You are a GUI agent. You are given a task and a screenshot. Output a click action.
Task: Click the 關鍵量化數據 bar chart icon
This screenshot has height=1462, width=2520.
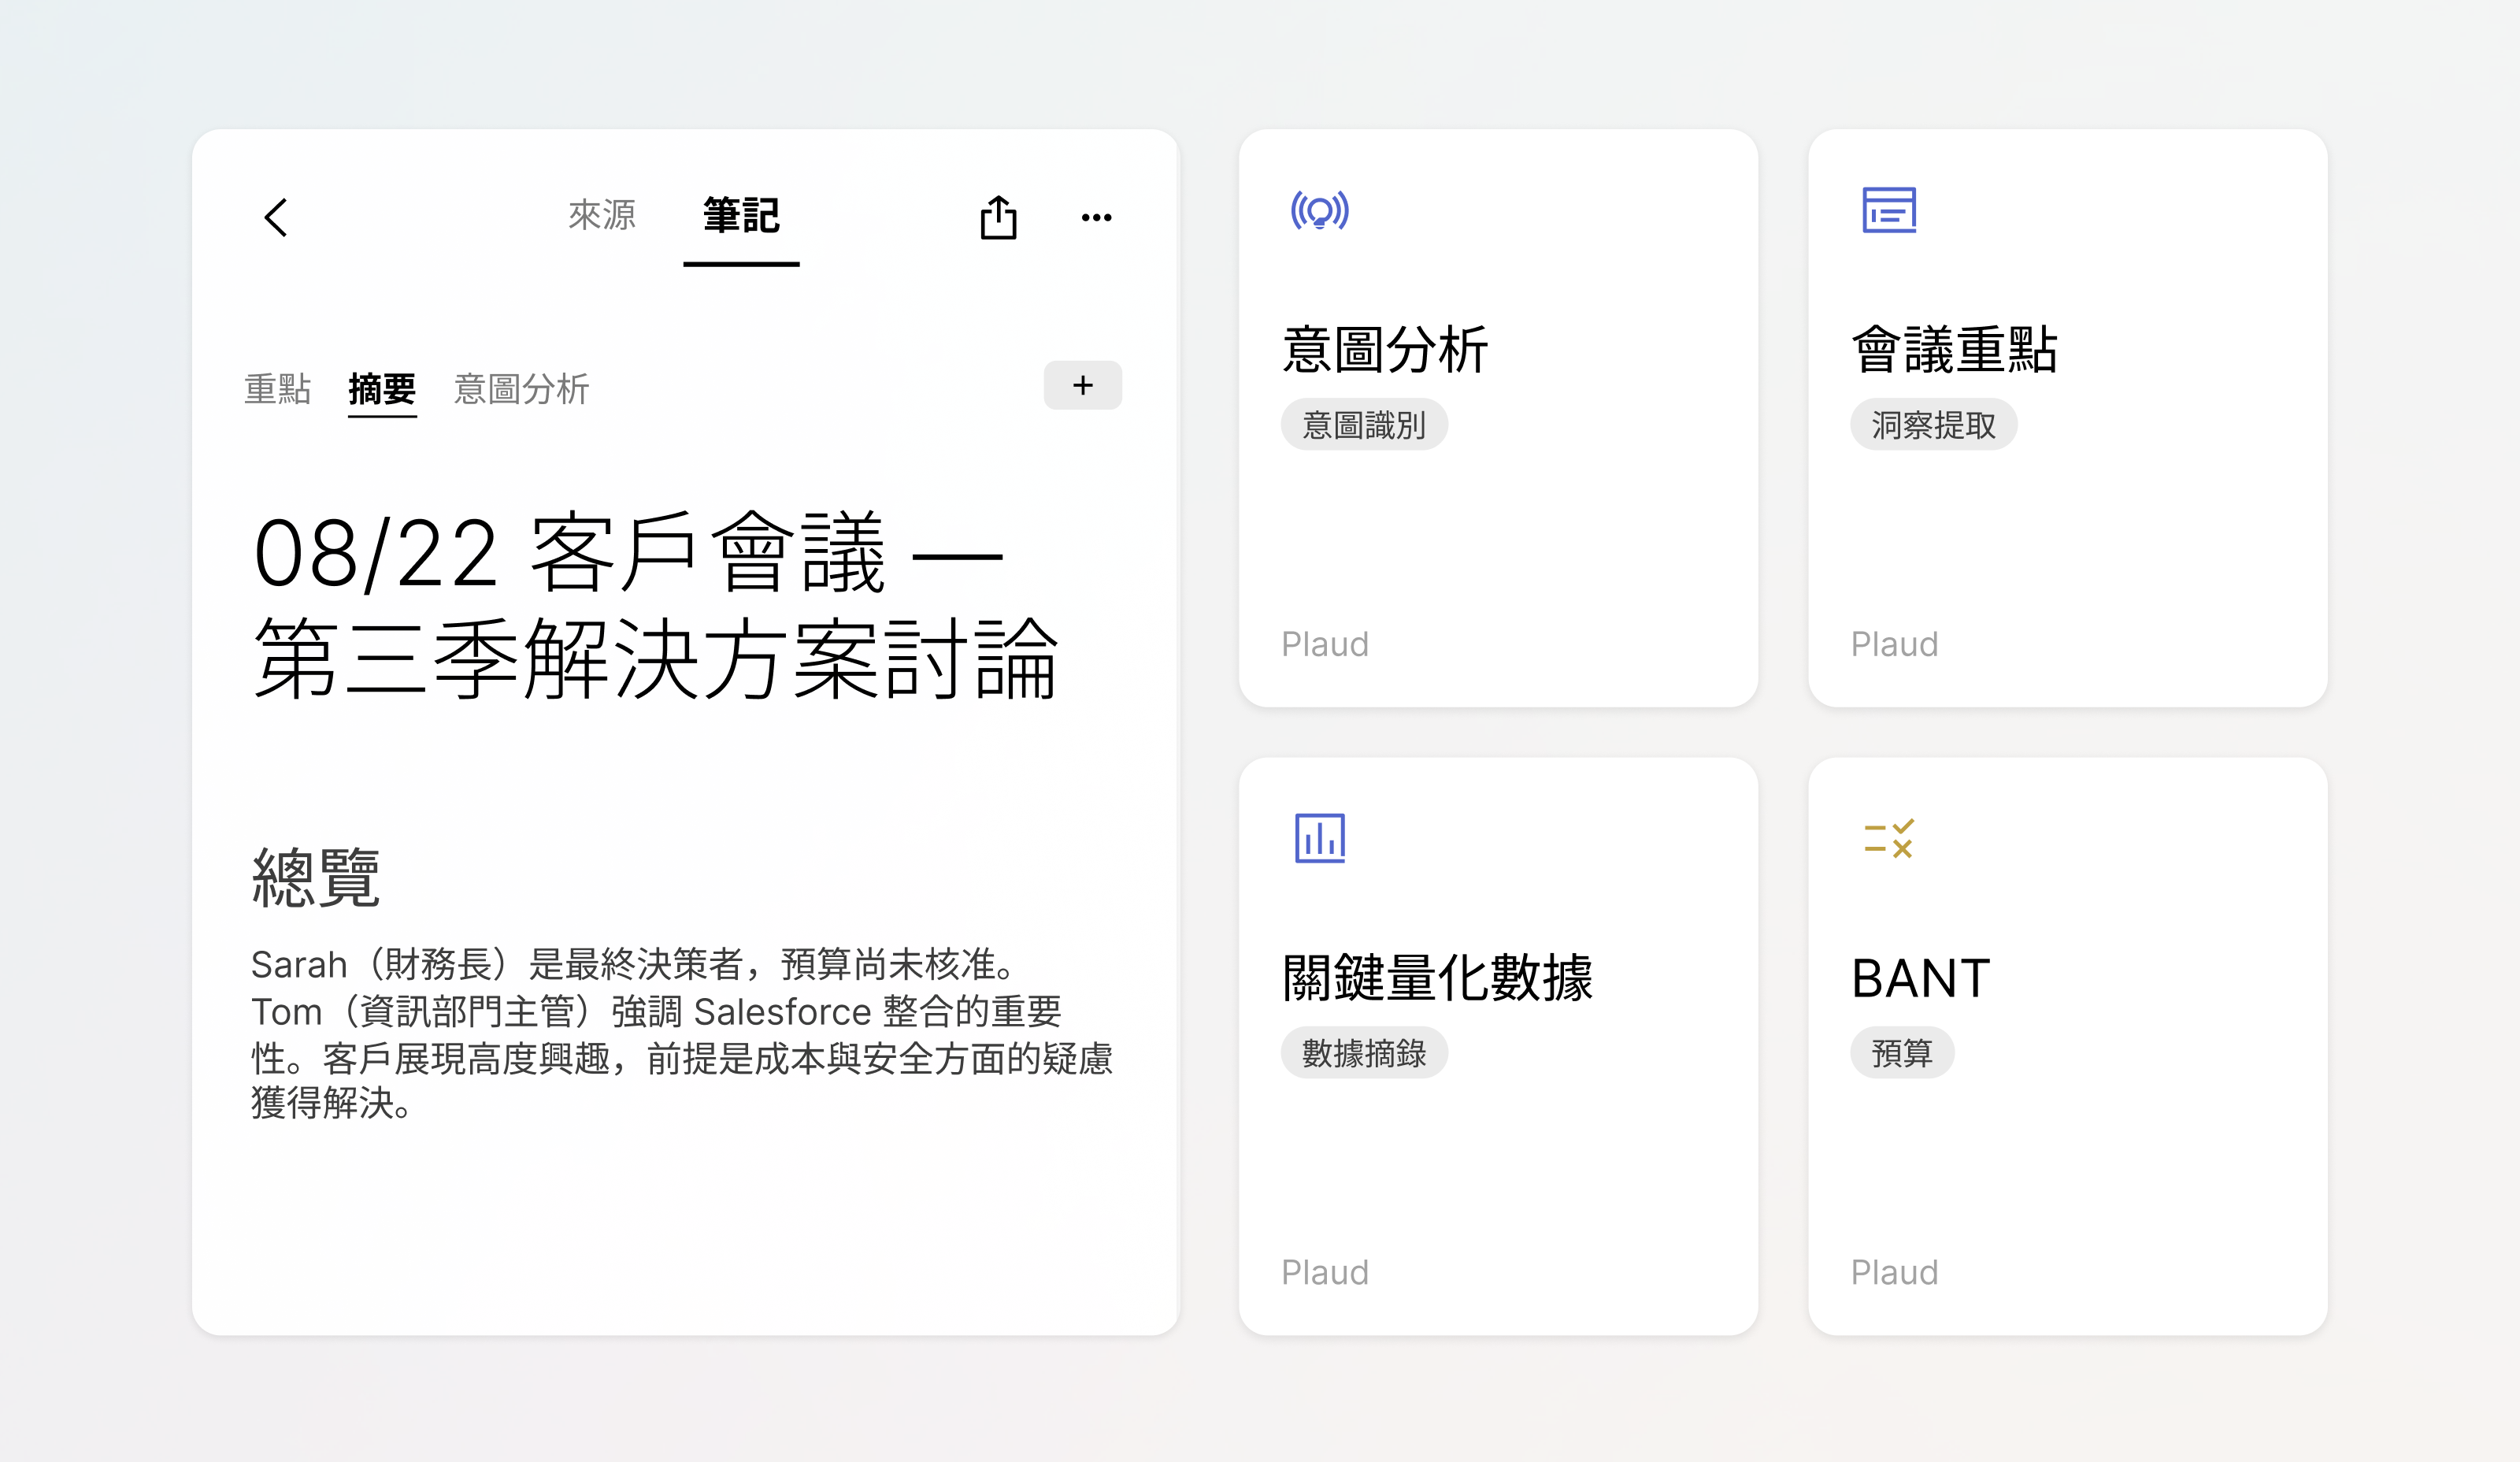pyautogui.click(x=1319, y=838)
